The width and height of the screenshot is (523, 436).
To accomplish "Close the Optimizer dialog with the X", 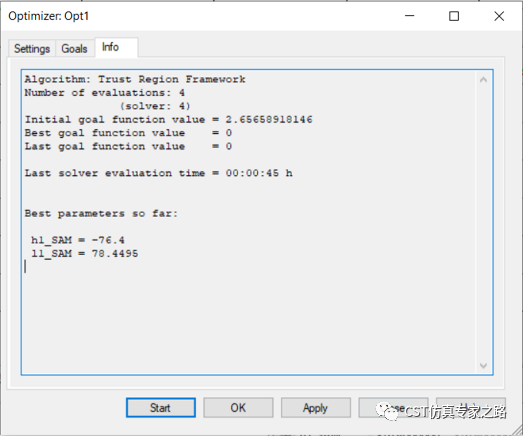I will (499, 16).
